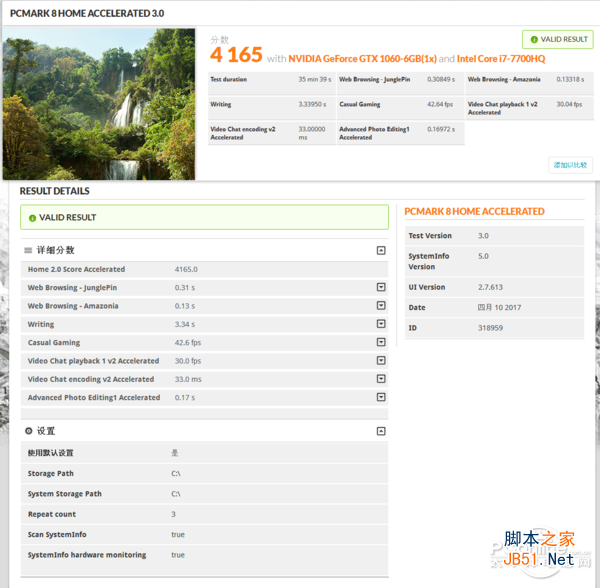Click the Web Browsing - JunglePin 0.30849 s cell

pos(400,83)
